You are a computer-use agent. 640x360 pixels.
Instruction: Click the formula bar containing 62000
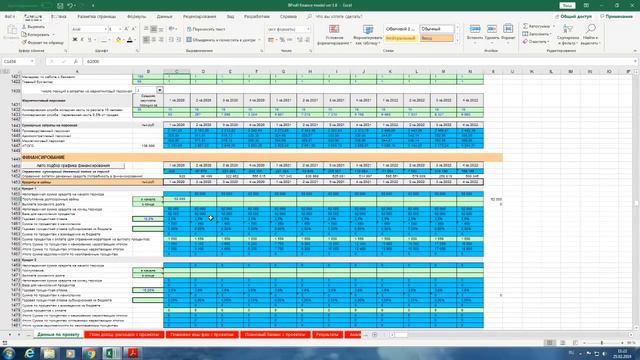pyautogui.click(x=359, y=61)
